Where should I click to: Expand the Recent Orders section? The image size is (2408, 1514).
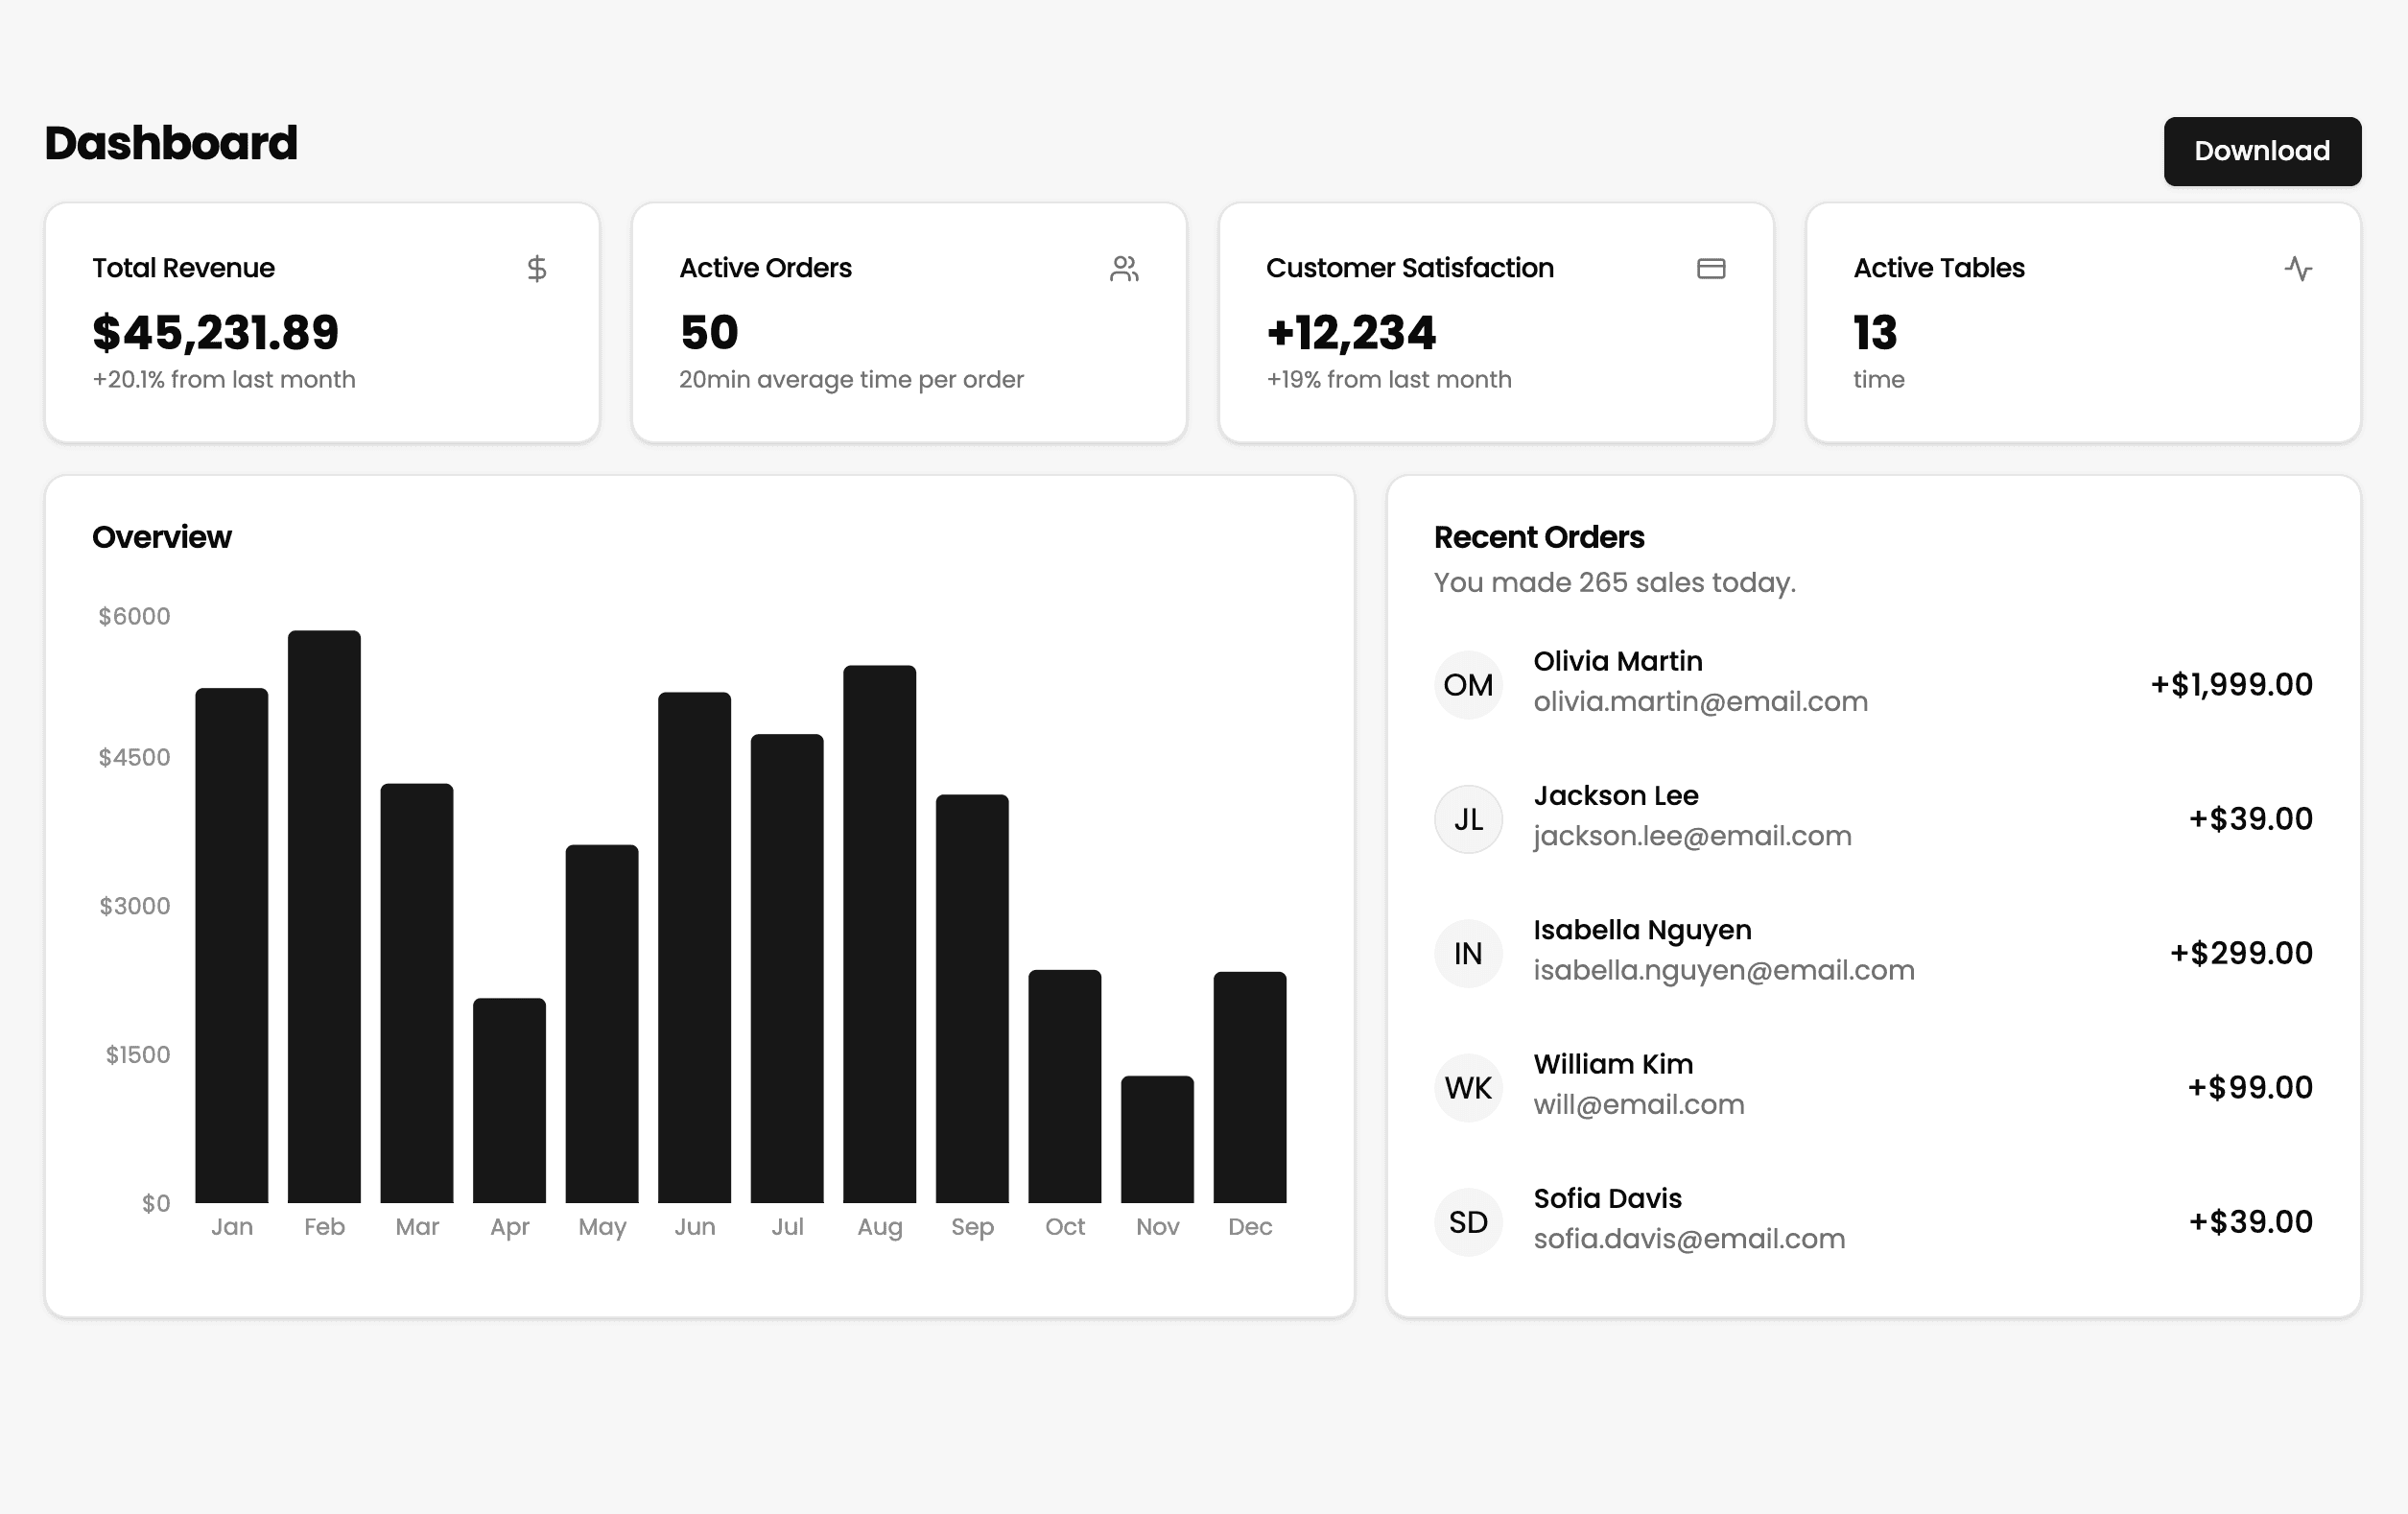coord(1538,537)
